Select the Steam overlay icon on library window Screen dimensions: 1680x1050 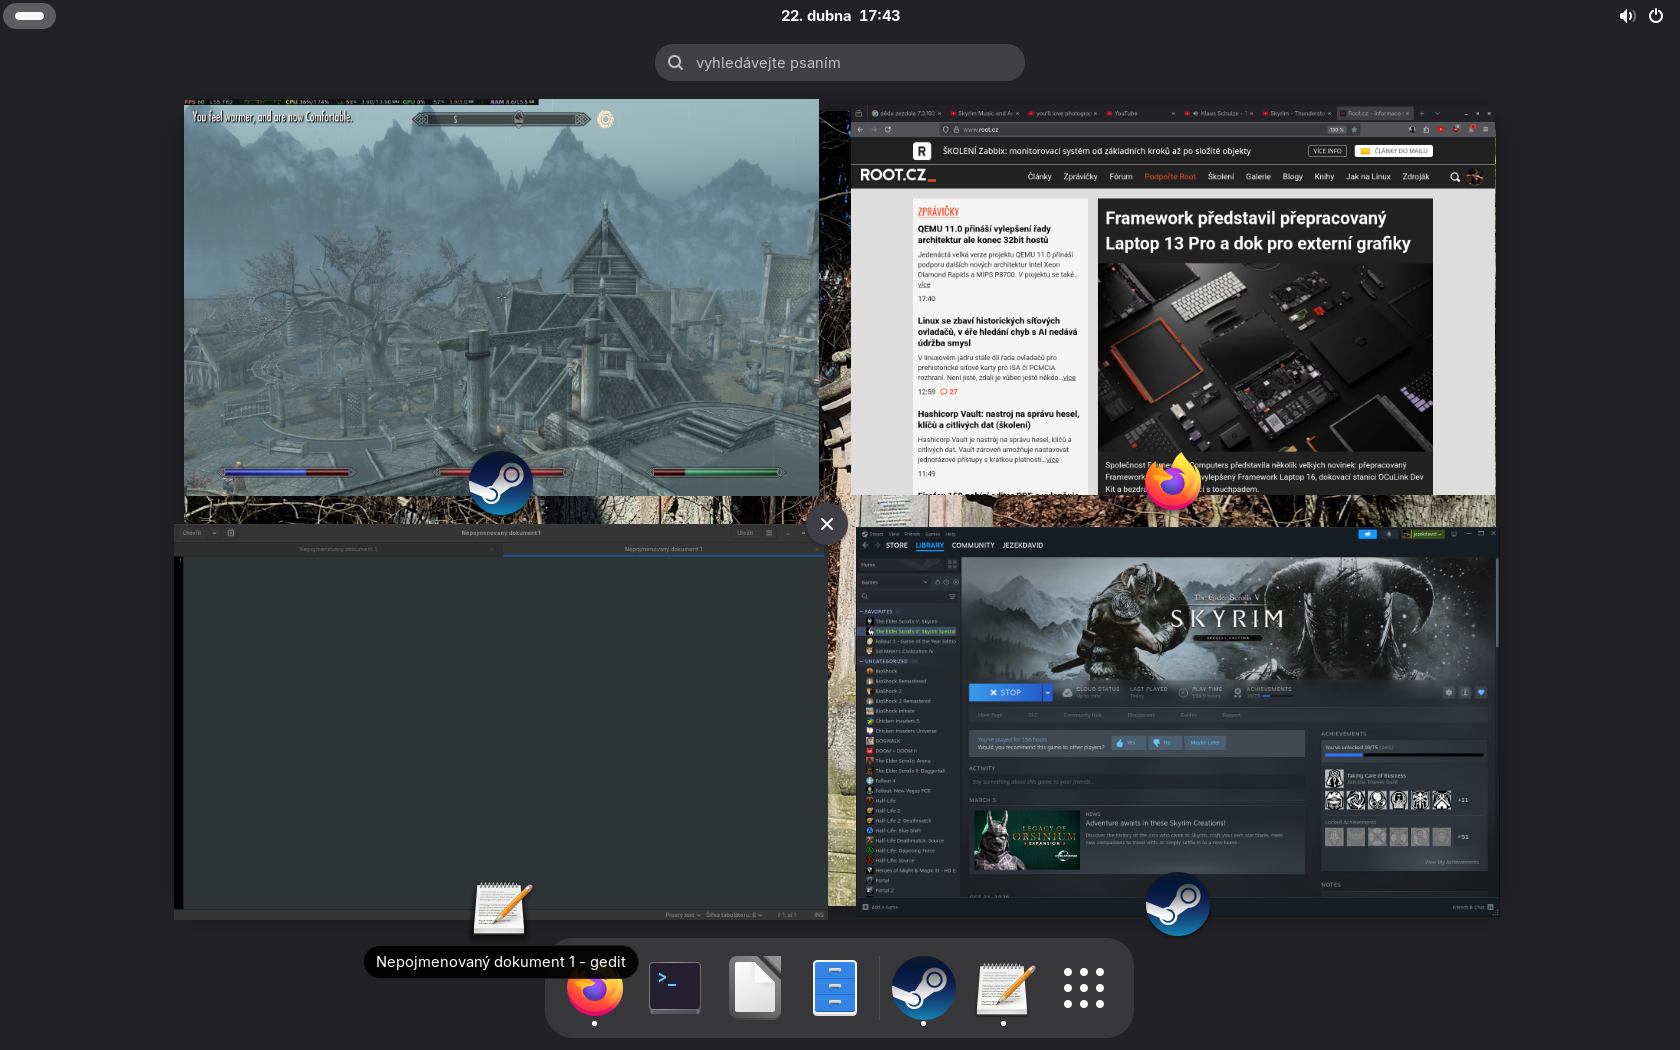pos(1177,904)
